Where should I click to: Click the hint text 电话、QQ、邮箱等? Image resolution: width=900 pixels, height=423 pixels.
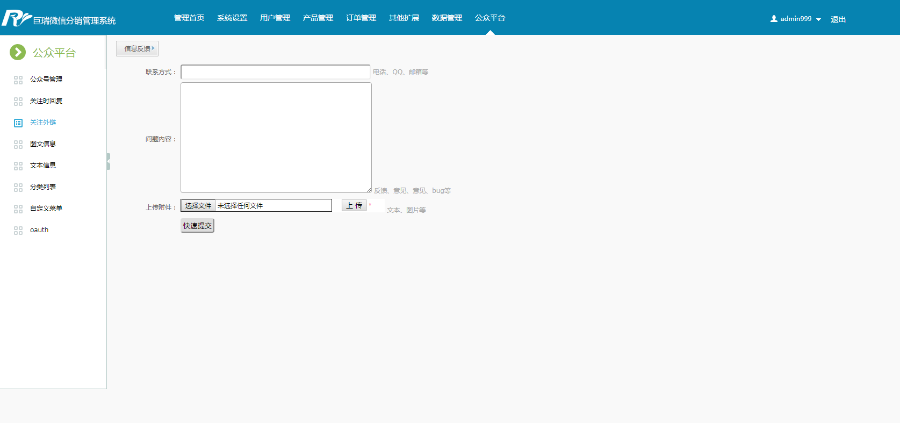pyautogui.click(x=401, y=72)
